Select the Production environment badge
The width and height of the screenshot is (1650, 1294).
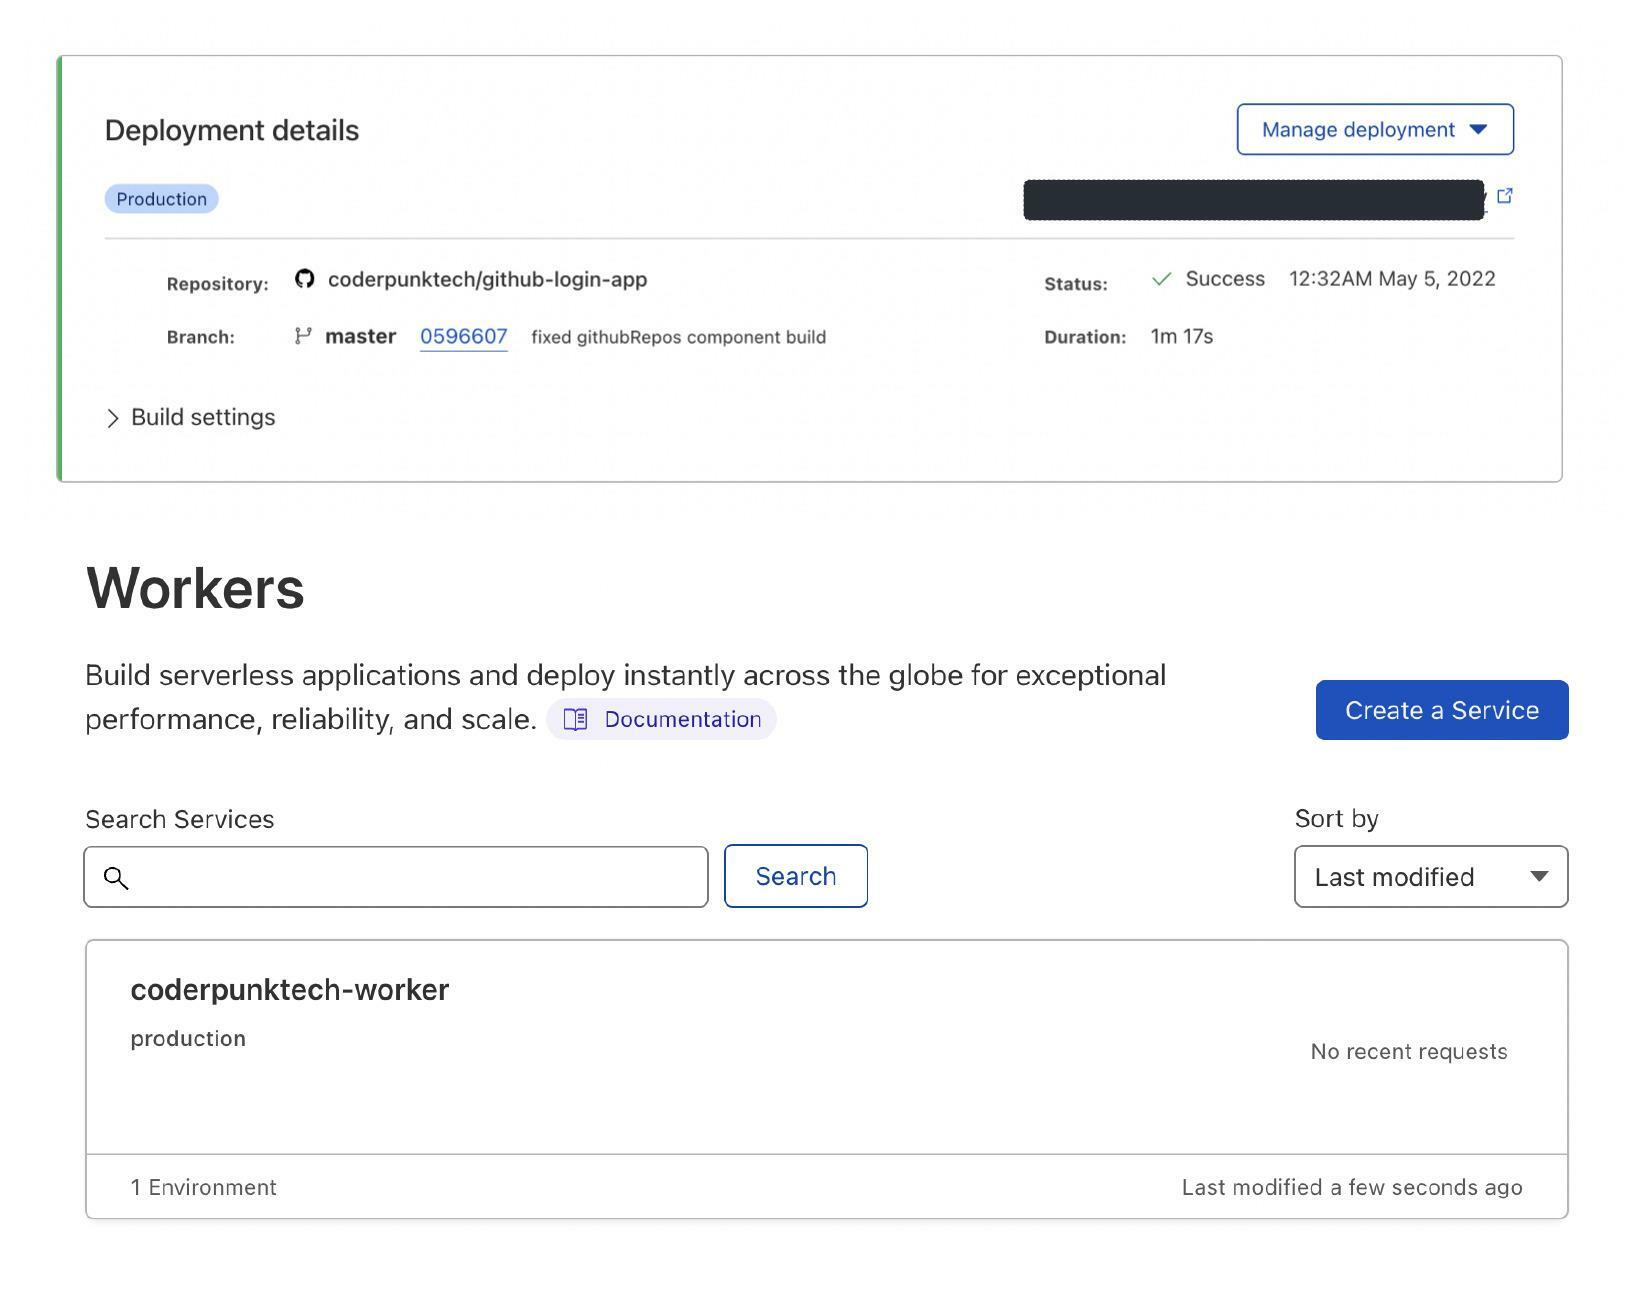pyautogui.click(x=161, y=199)
